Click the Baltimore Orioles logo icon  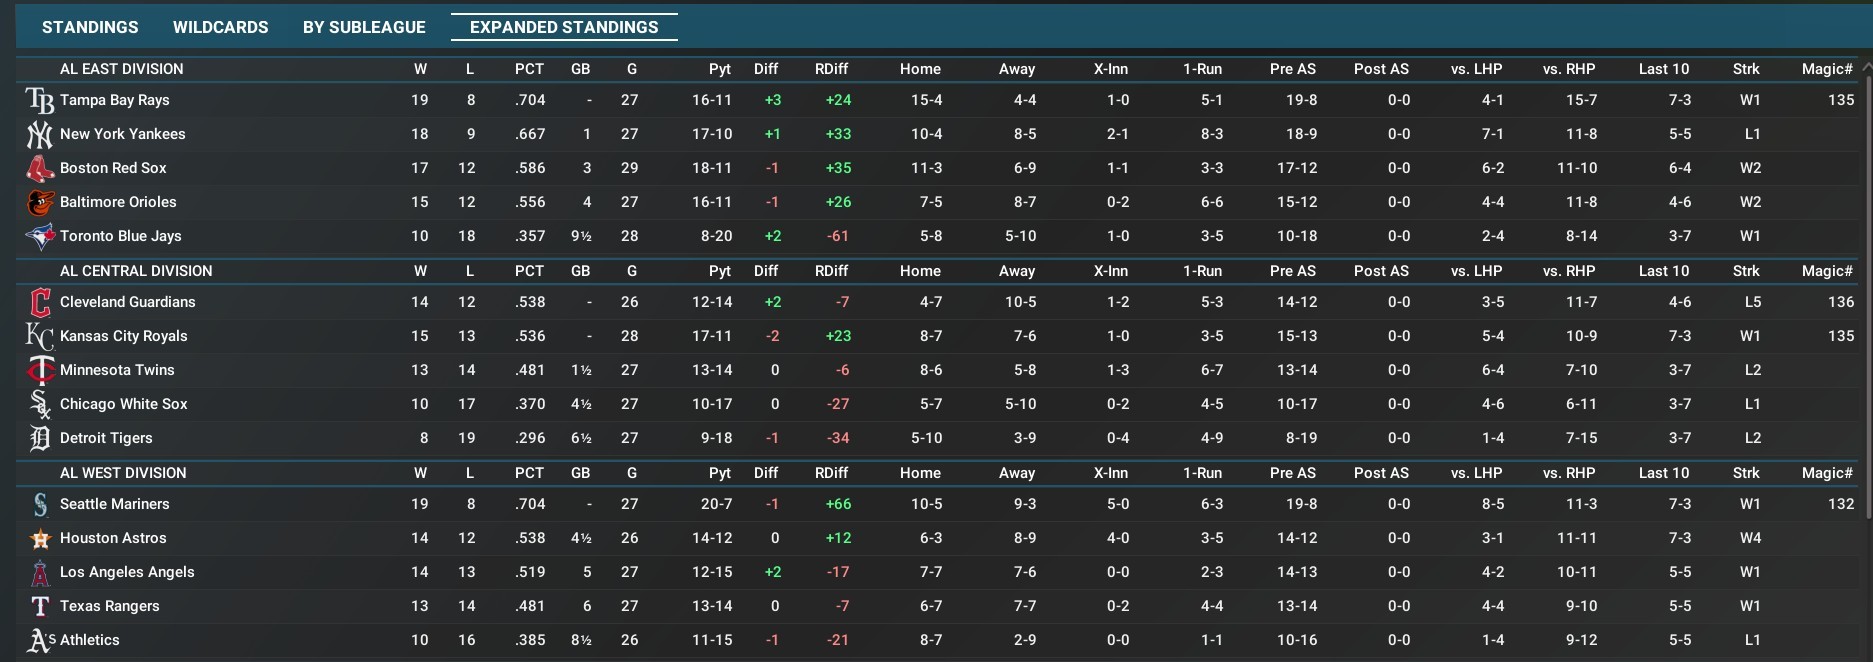click(x=40, y=202)
